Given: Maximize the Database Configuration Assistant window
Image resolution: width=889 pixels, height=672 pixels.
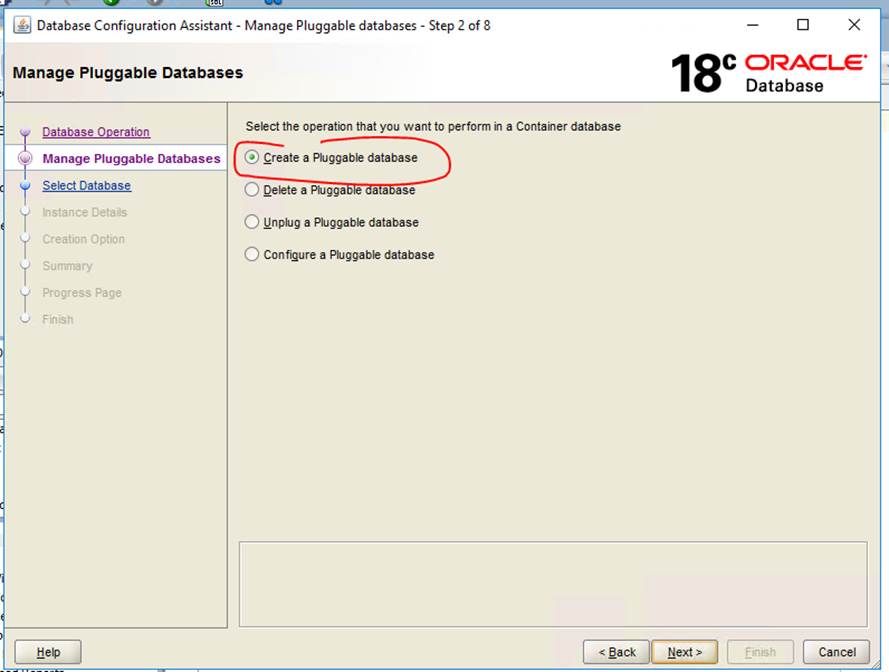Looking at the screenshot, I should pos(803,25).
